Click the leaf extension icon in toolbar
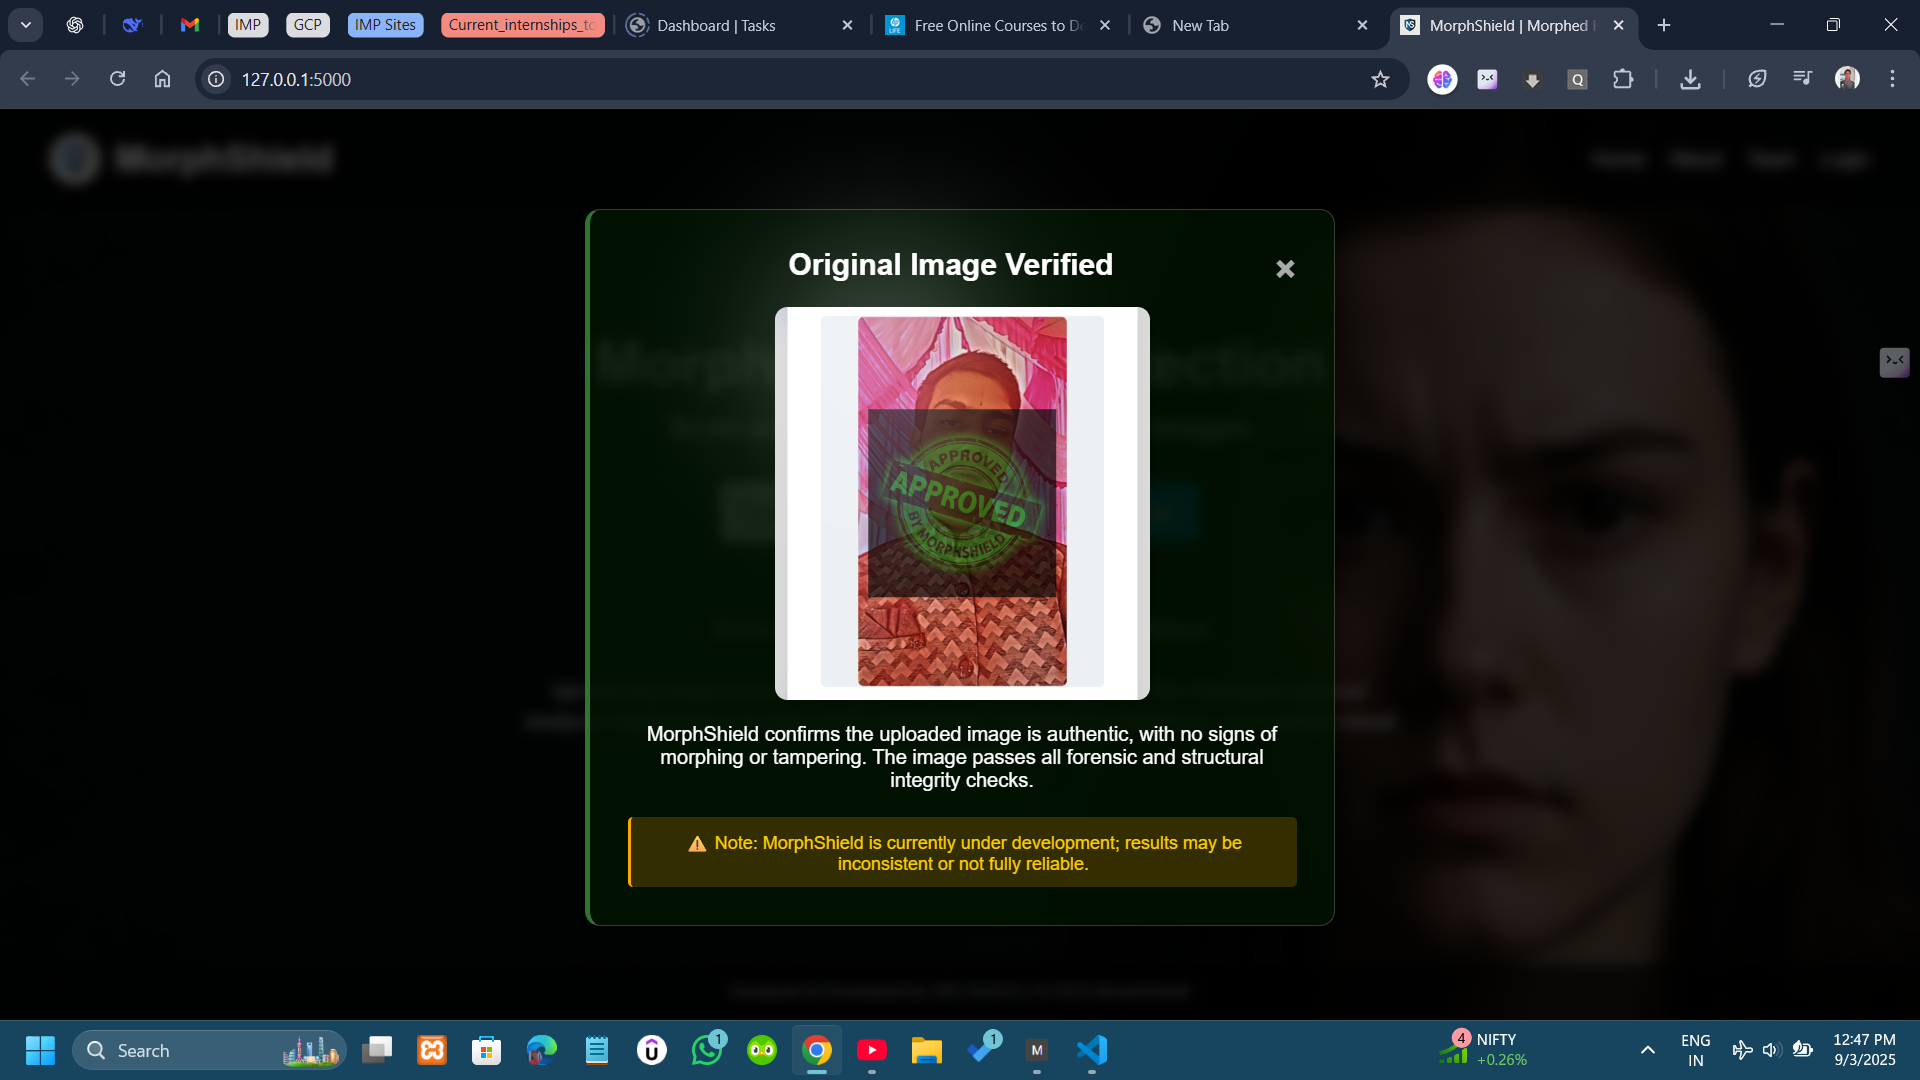Image resolution: width=1920 pixels, height=1080 pixels. click(1757, 79)
